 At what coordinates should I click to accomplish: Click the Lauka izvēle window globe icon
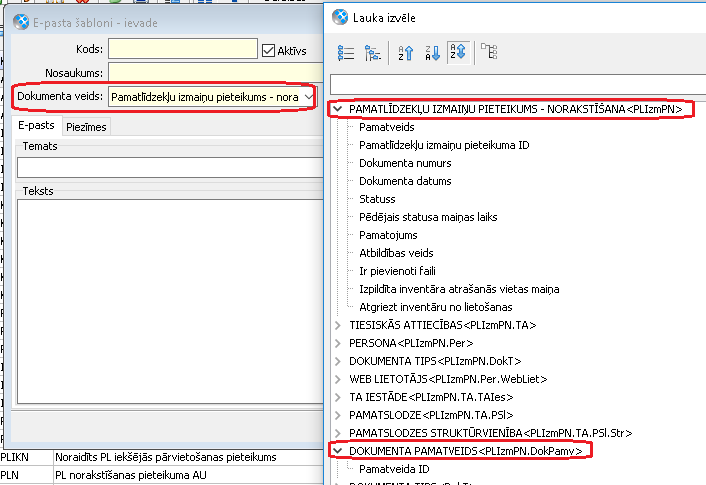click(340, 18)
